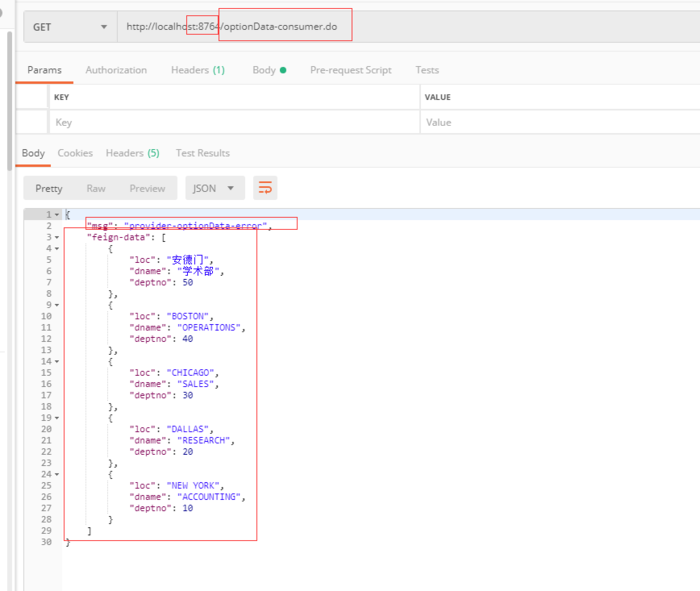Click the "BOSTON" loc value
Image resolution: width=700 pixels, height=591 pixels.
(x=188, y=316)
